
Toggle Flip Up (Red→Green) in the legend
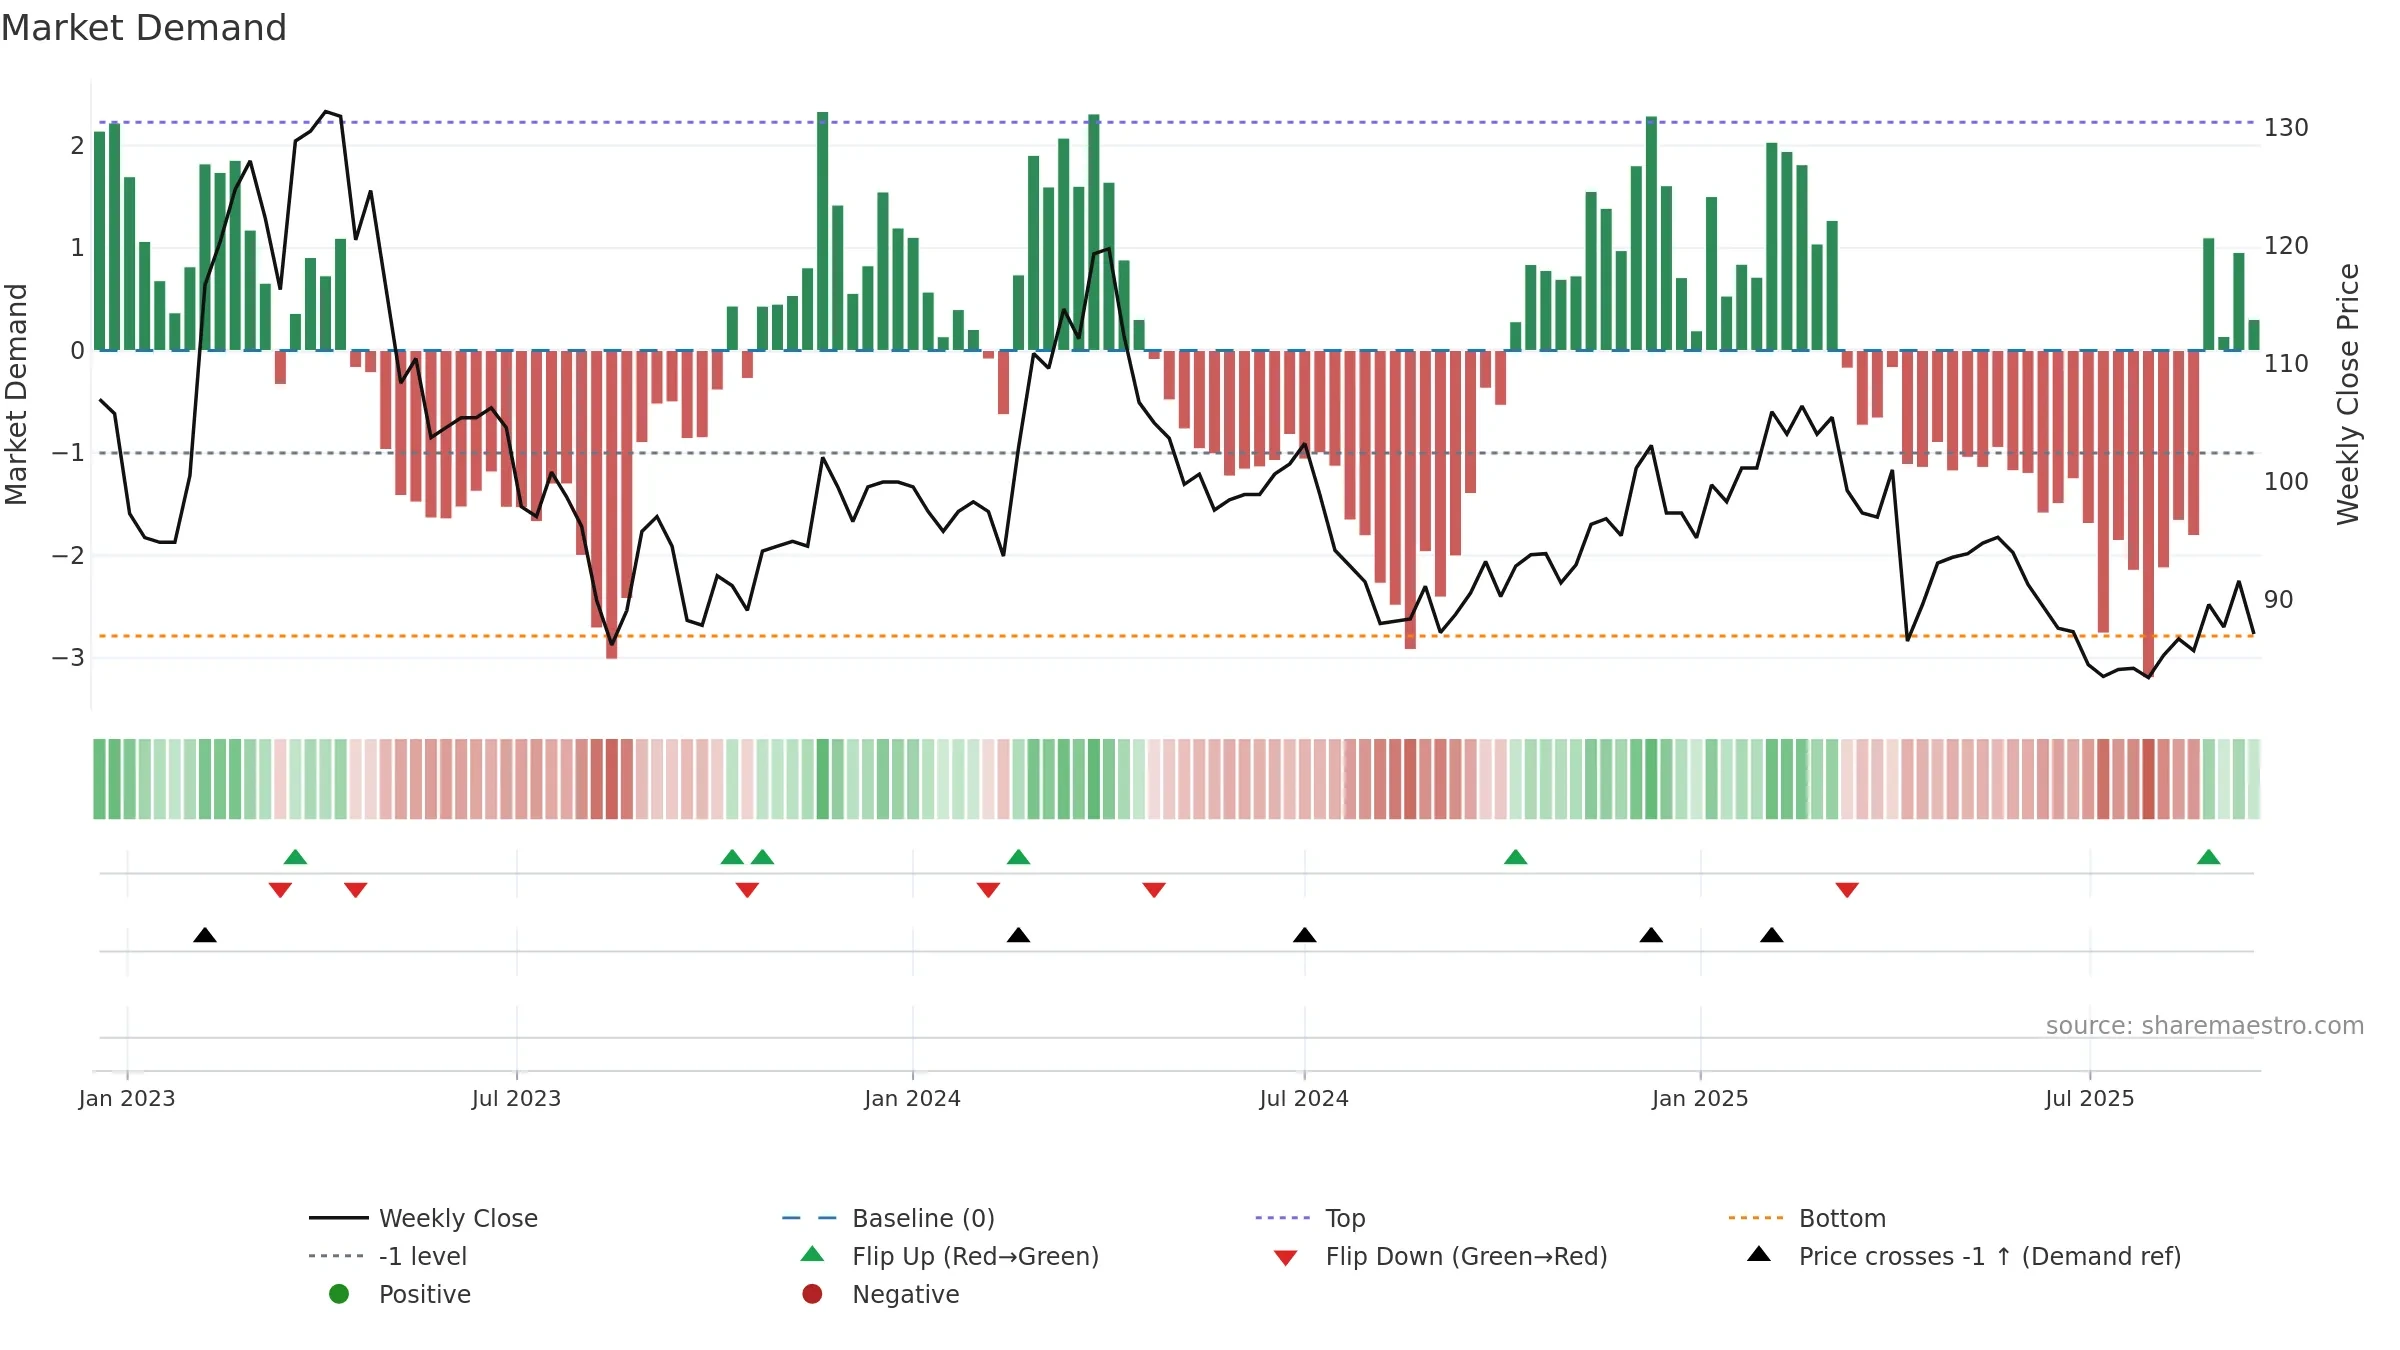950,1256
